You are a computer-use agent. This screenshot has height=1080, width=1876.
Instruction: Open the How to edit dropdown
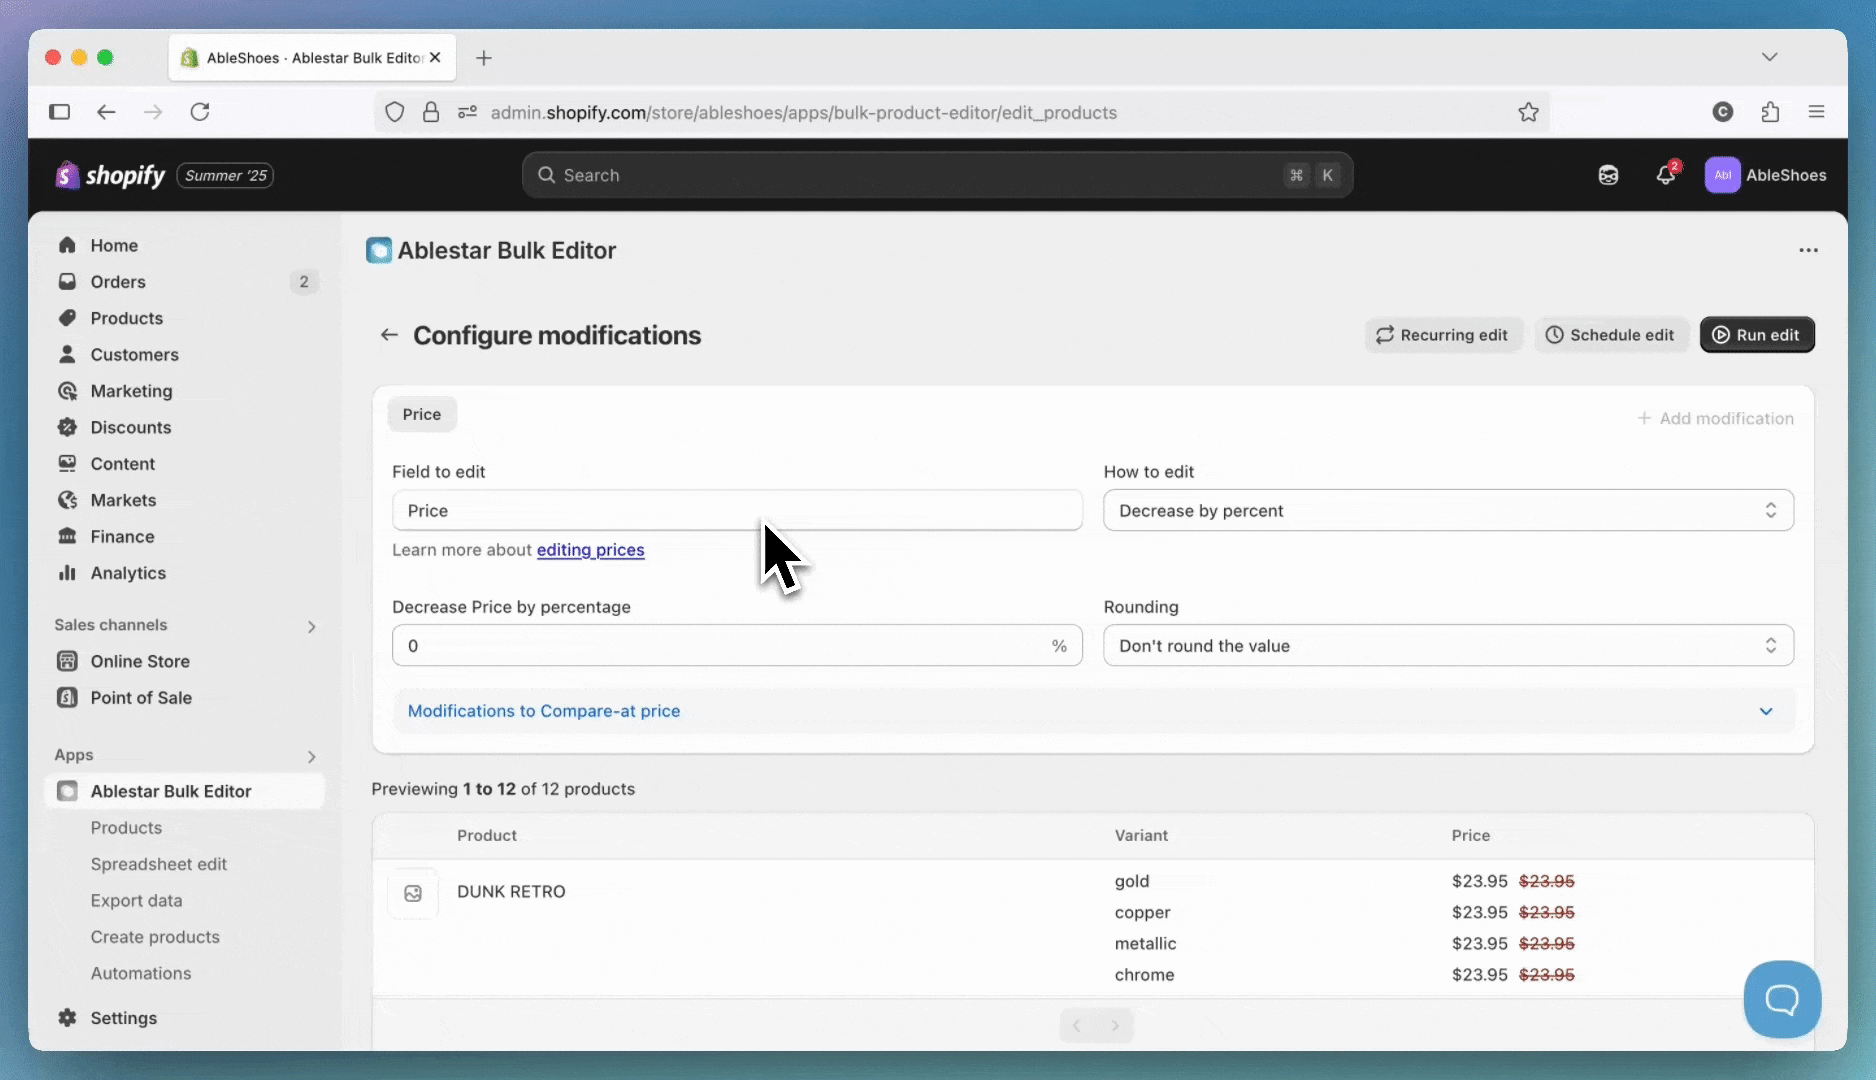(x=1448, y=510)
